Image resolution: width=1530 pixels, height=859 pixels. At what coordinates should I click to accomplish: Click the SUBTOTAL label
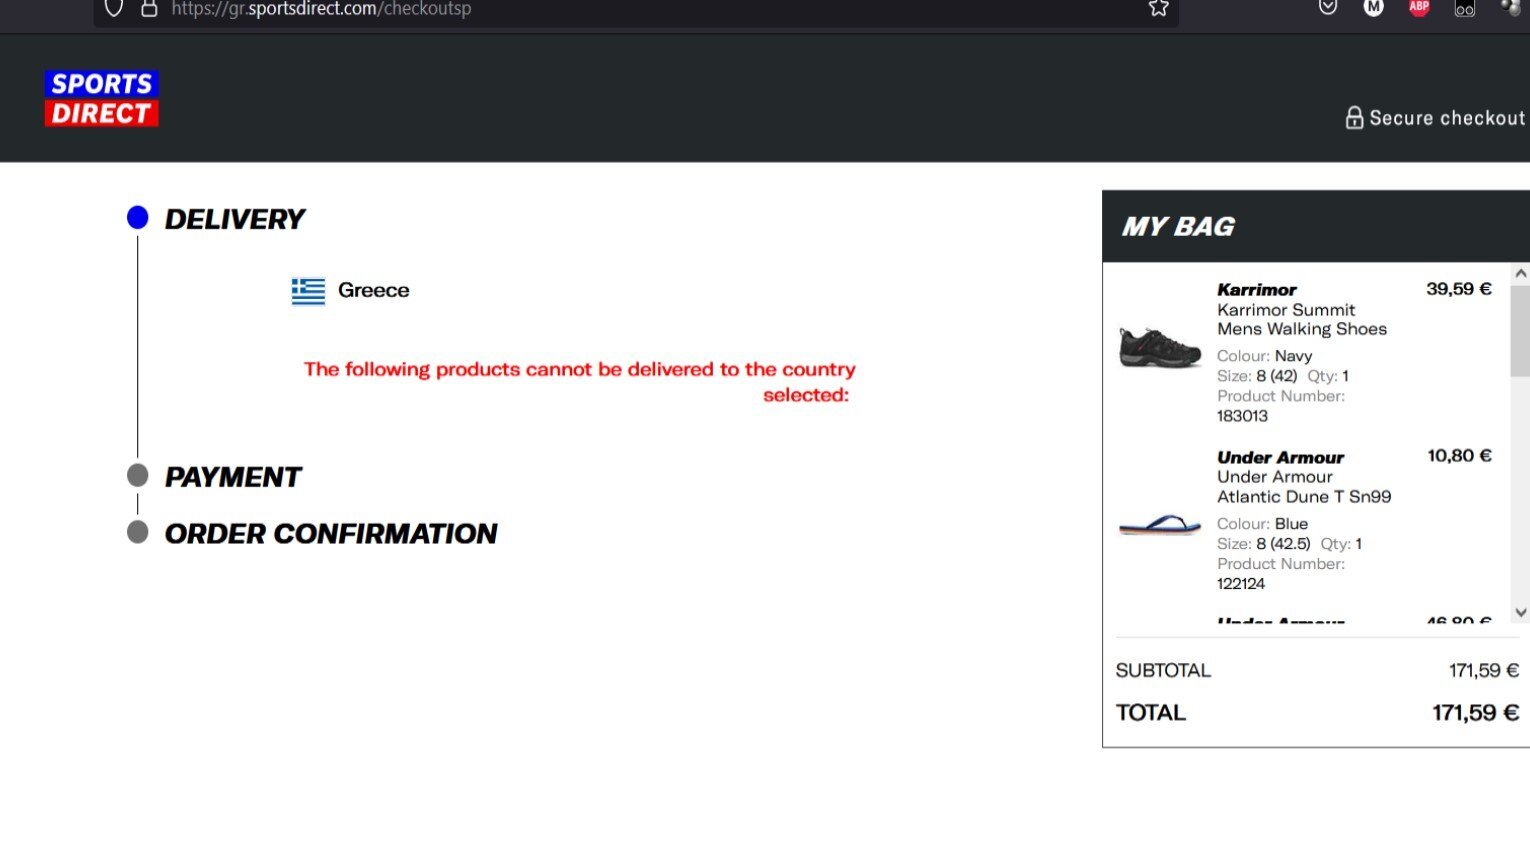(1163, 671)
